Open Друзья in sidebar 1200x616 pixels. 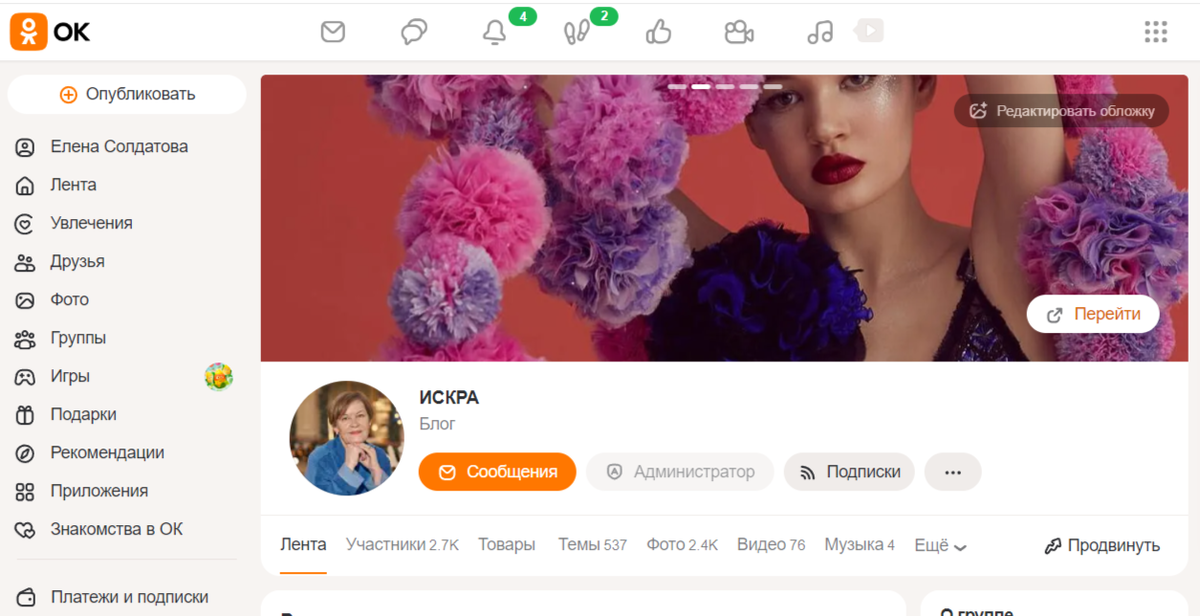(x=77, y=262)
